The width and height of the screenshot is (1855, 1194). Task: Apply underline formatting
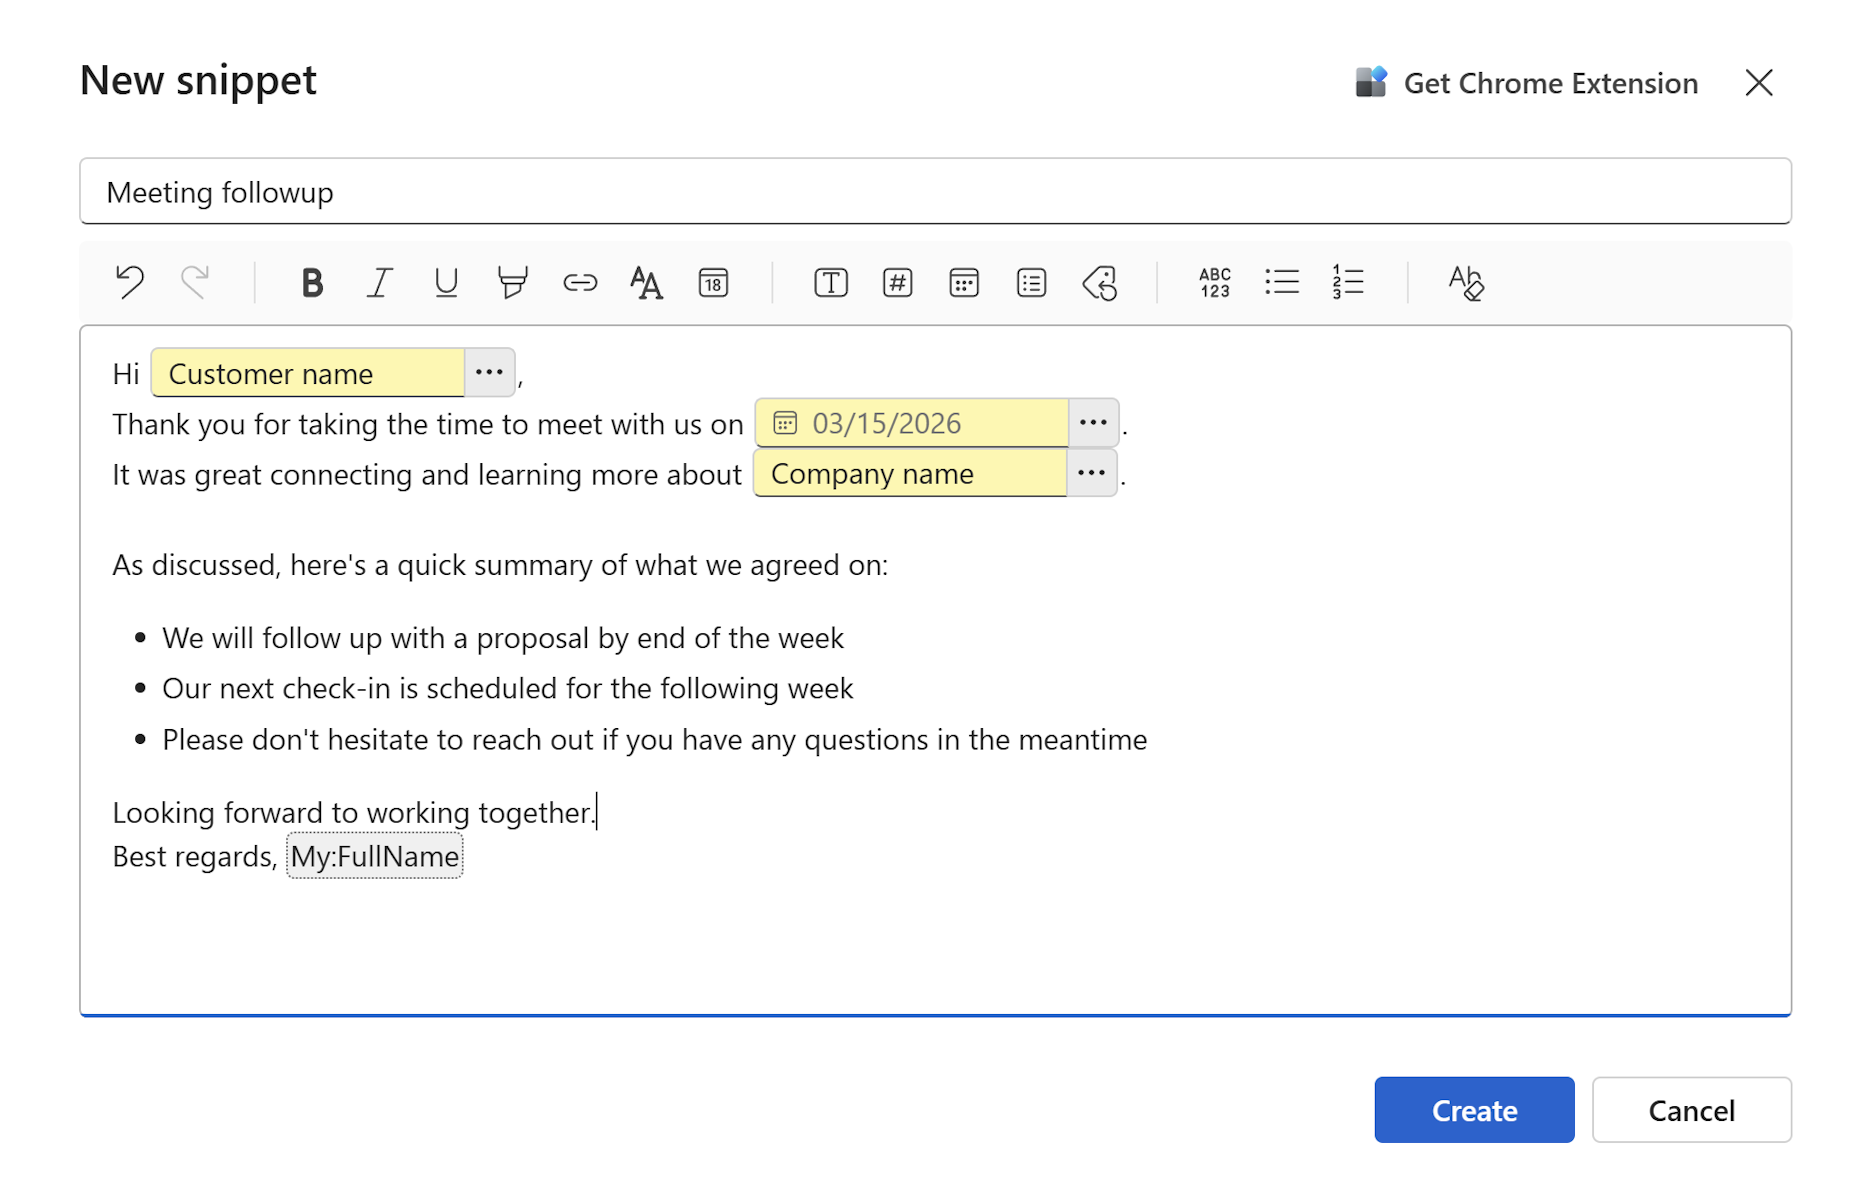pos(446,283)
